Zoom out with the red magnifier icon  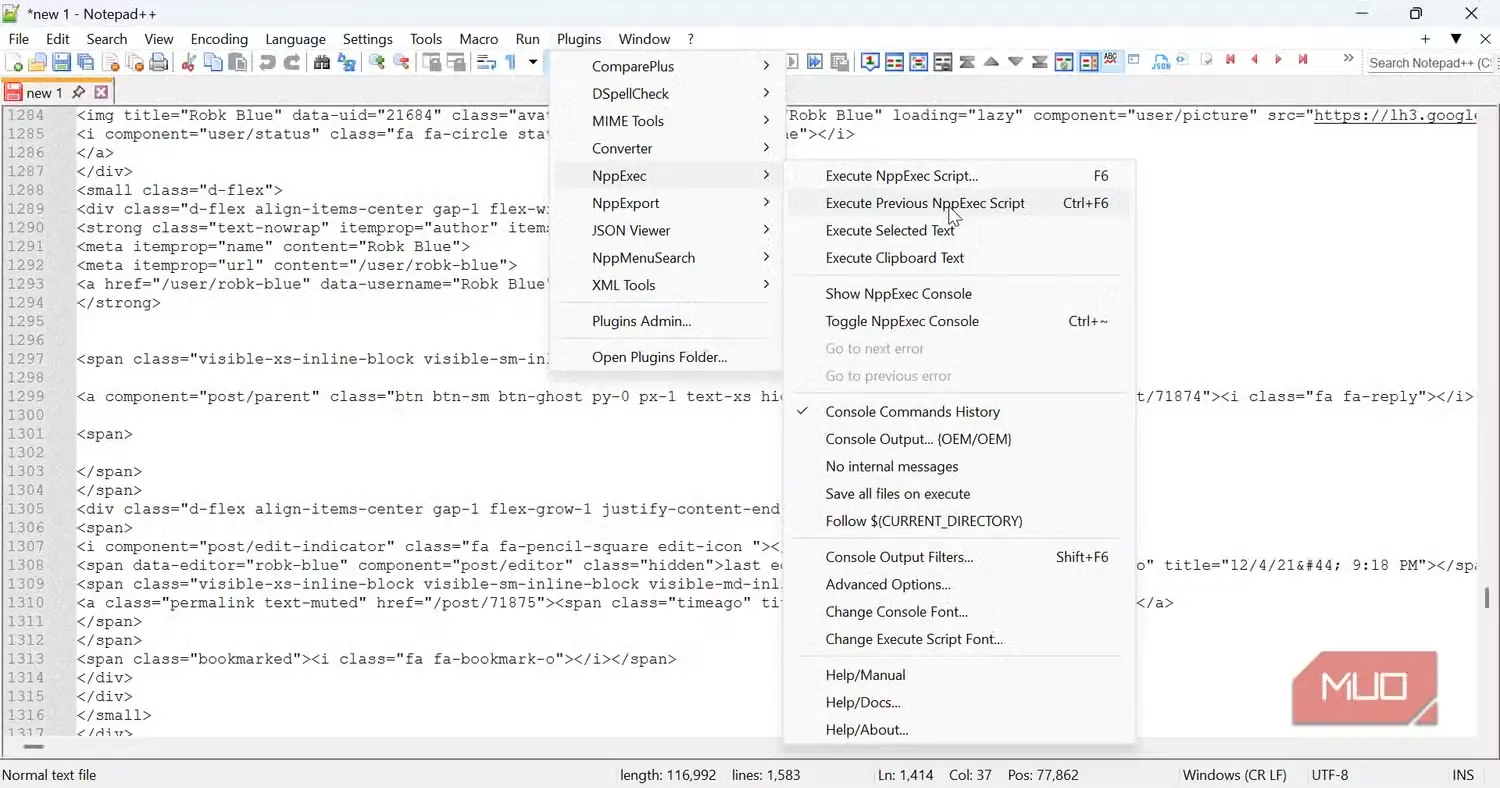click(402, 62)
